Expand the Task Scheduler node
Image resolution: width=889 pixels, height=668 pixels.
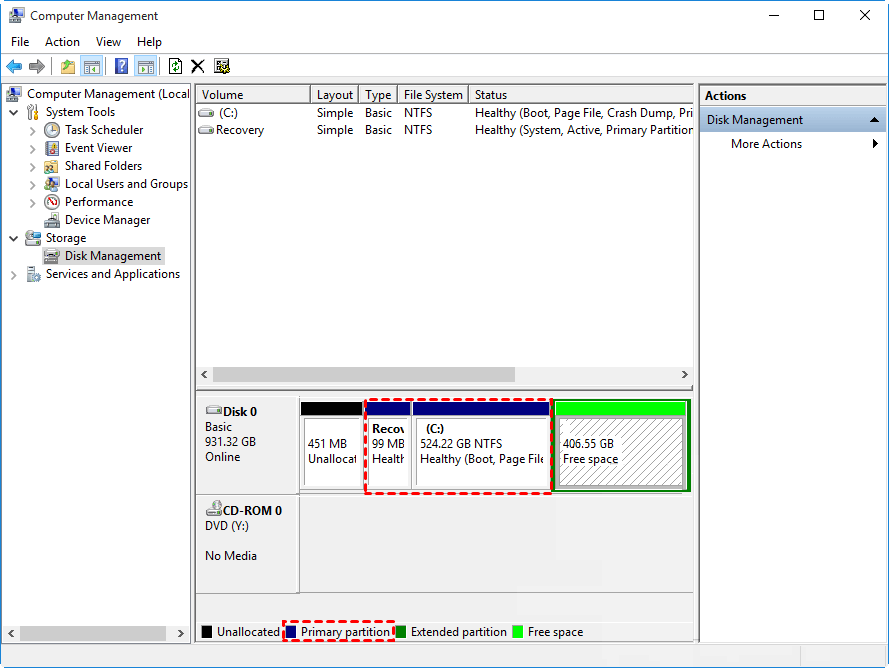click(x=33, y=130)
